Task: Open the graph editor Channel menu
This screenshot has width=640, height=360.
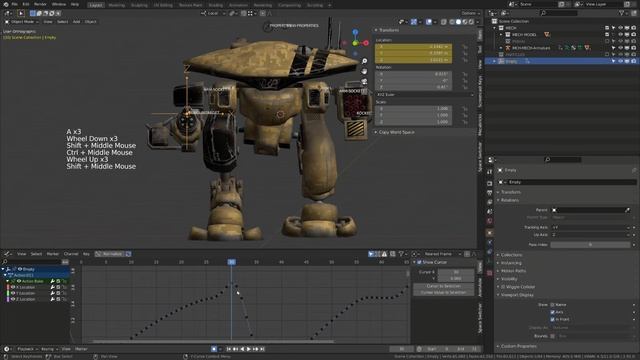Action: pos(71,254)
